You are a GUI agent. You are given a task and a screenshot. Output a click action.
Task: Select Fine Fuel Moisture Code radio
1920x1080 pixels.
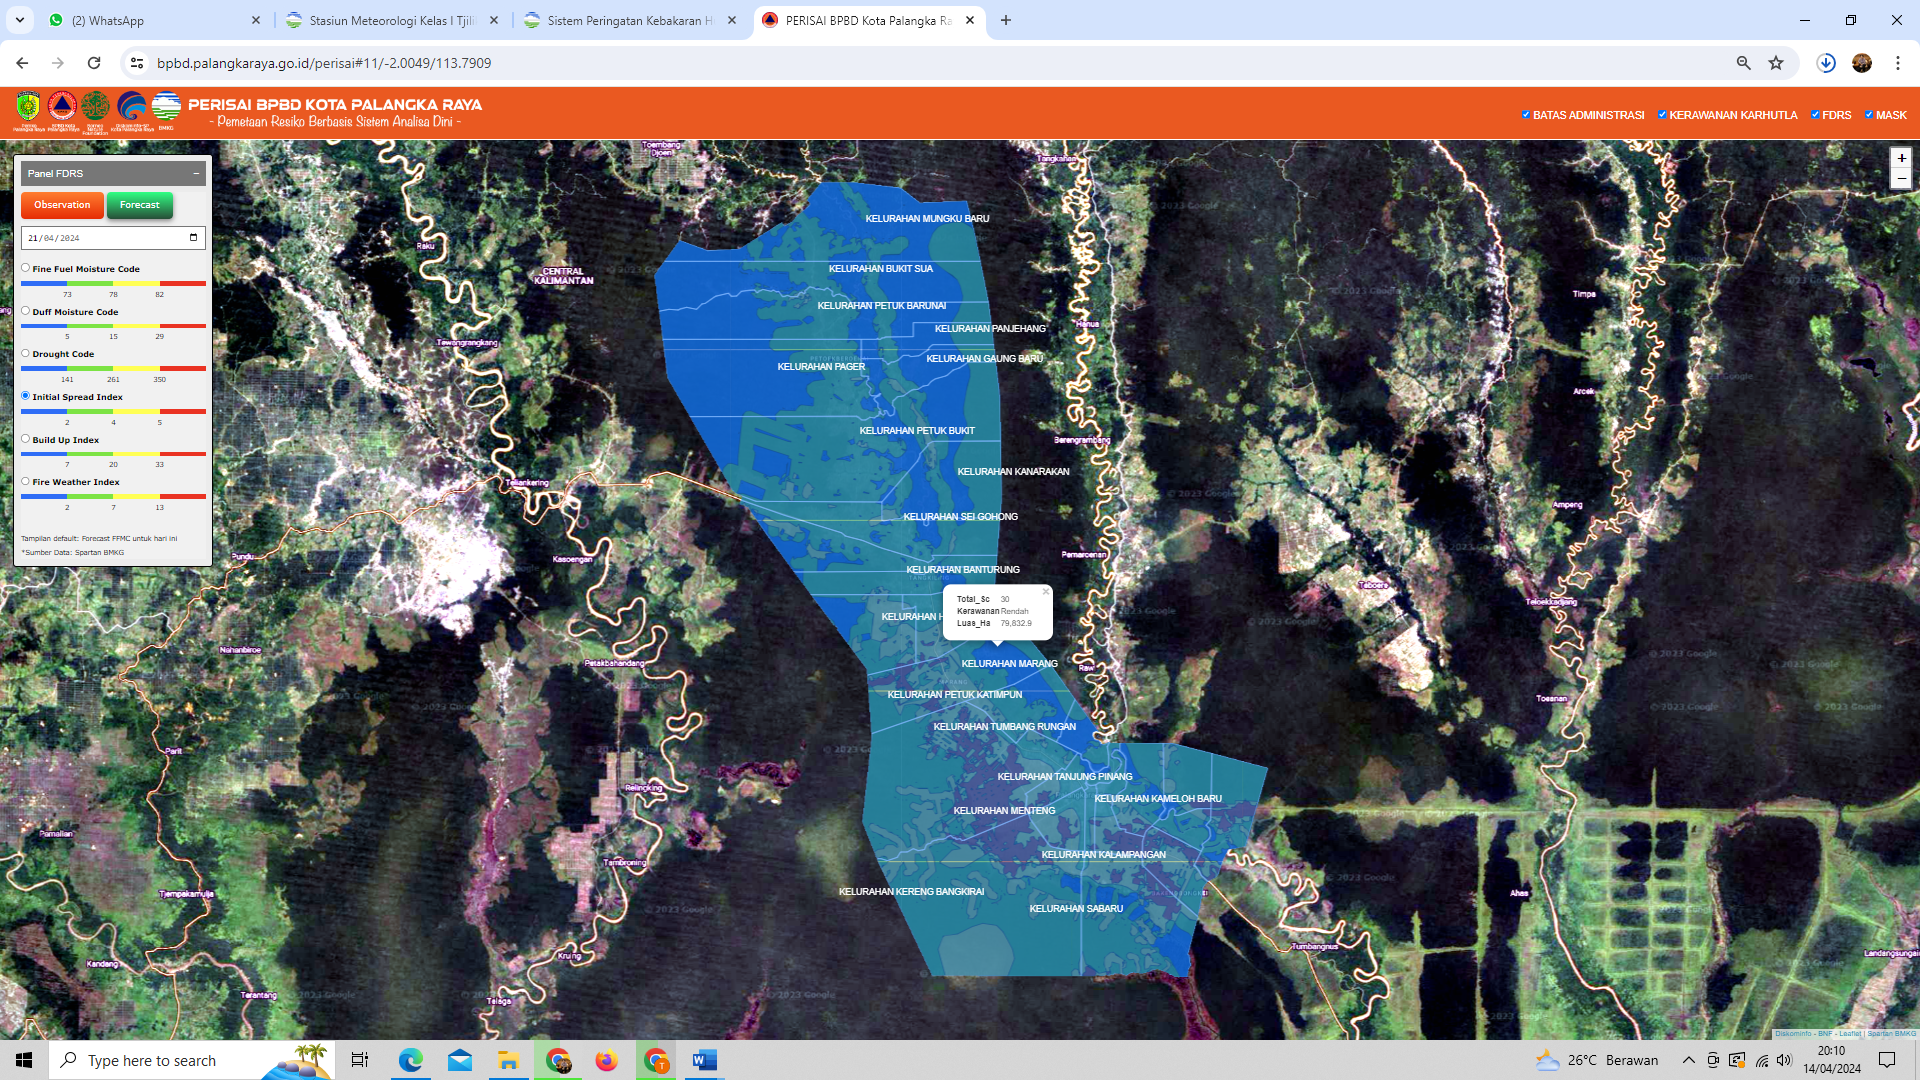point(26,268)
